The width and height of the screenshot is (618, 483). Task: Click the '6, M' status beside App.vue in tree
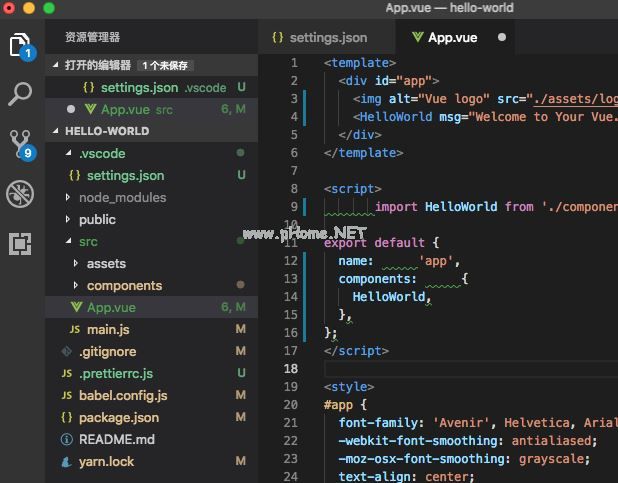pyautogui.click(x=233, y=307)
